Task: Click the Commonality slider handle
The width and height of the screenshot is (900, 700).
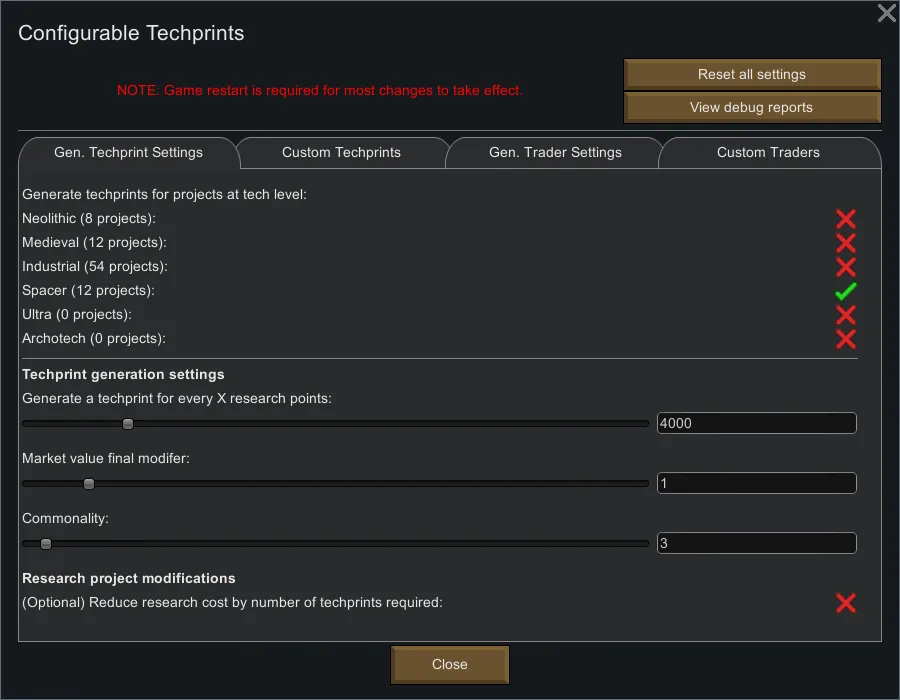Action: click(x=46, y=544)
